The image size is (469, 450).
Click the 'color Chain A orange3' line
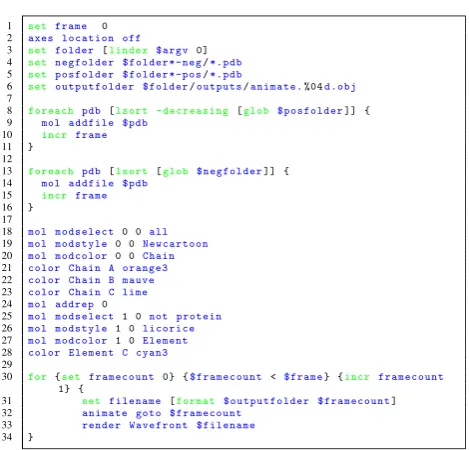(98, 268)
